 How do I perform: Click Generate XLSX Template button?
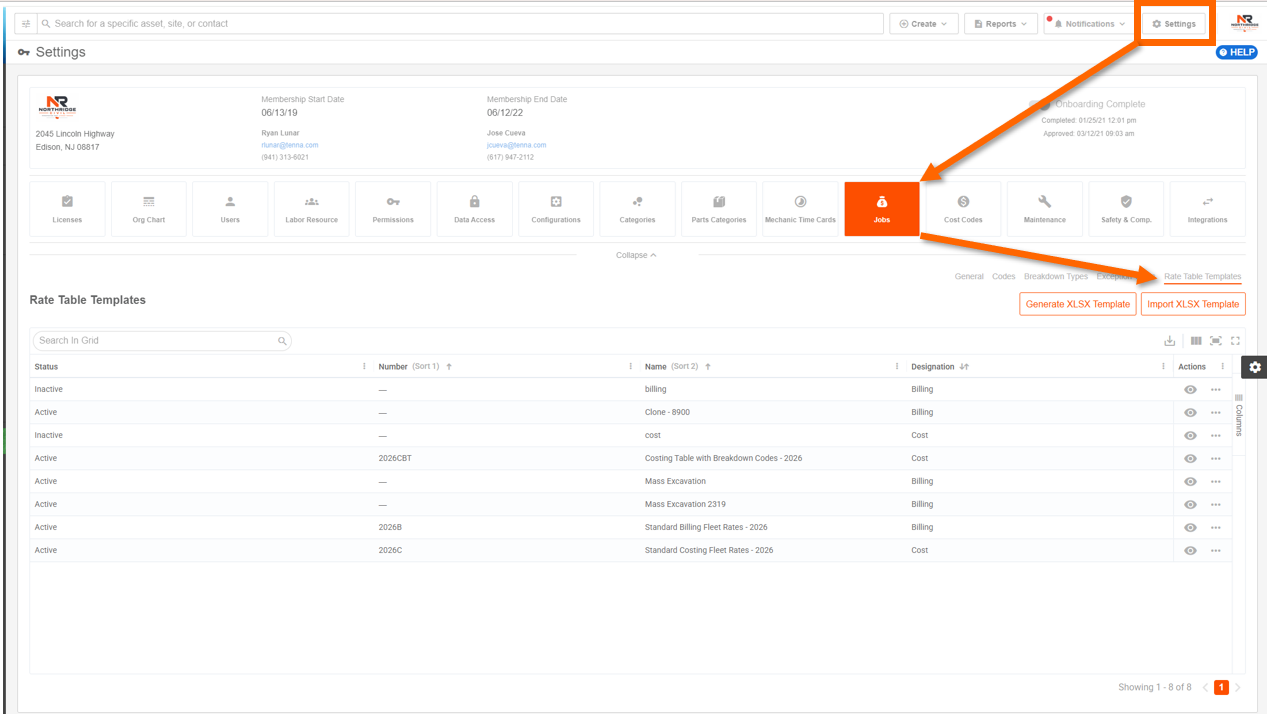[x=1077, y=304]
